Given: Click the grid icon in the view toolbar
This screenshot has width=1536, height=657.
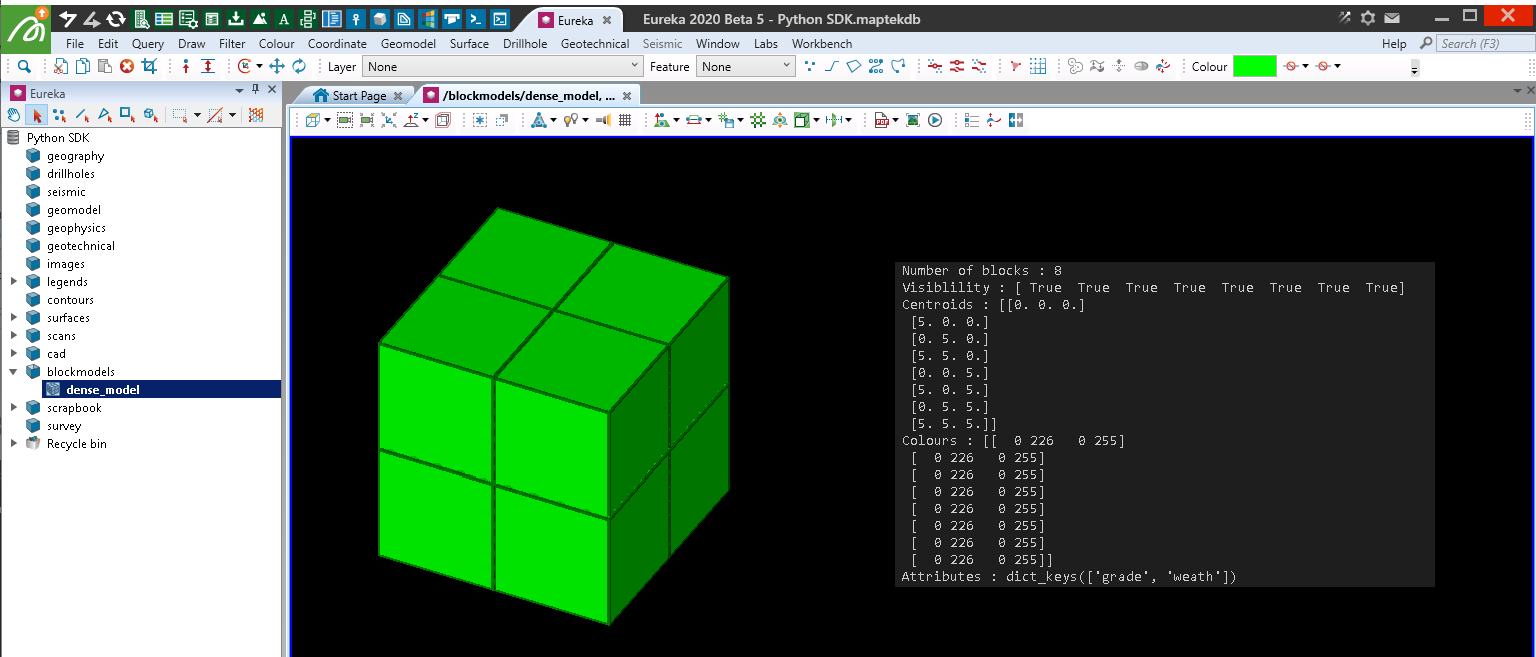Looking at the screenshot, I should (625, 120).
